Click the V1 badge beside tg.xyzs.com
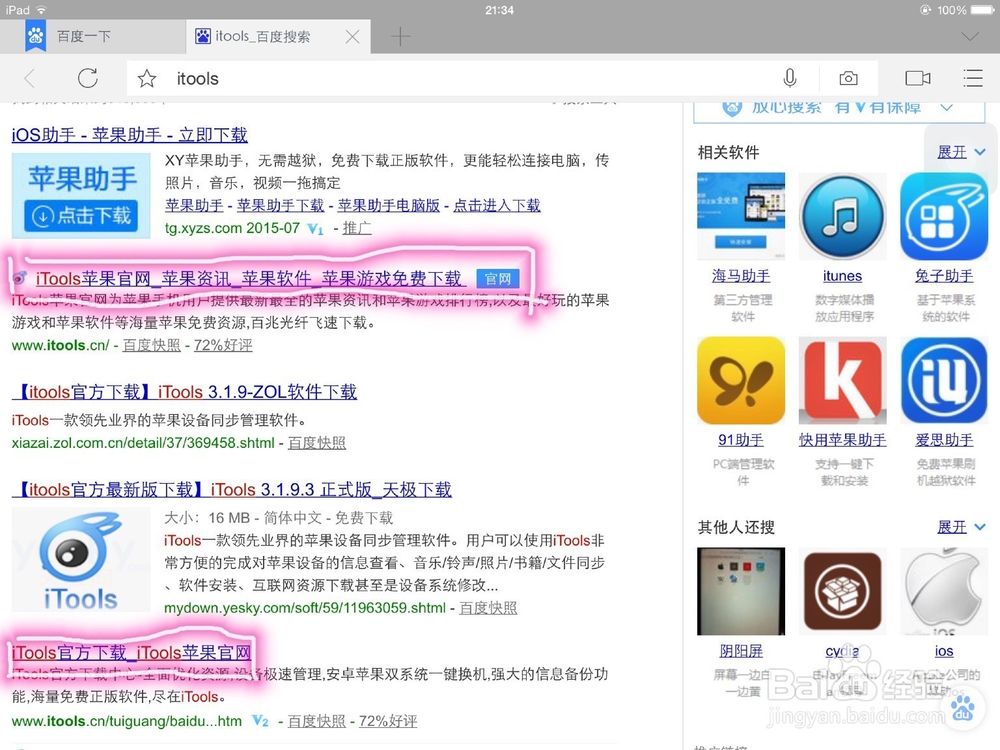The width and height of the screenshot is (1000, 750). [316, 228]
